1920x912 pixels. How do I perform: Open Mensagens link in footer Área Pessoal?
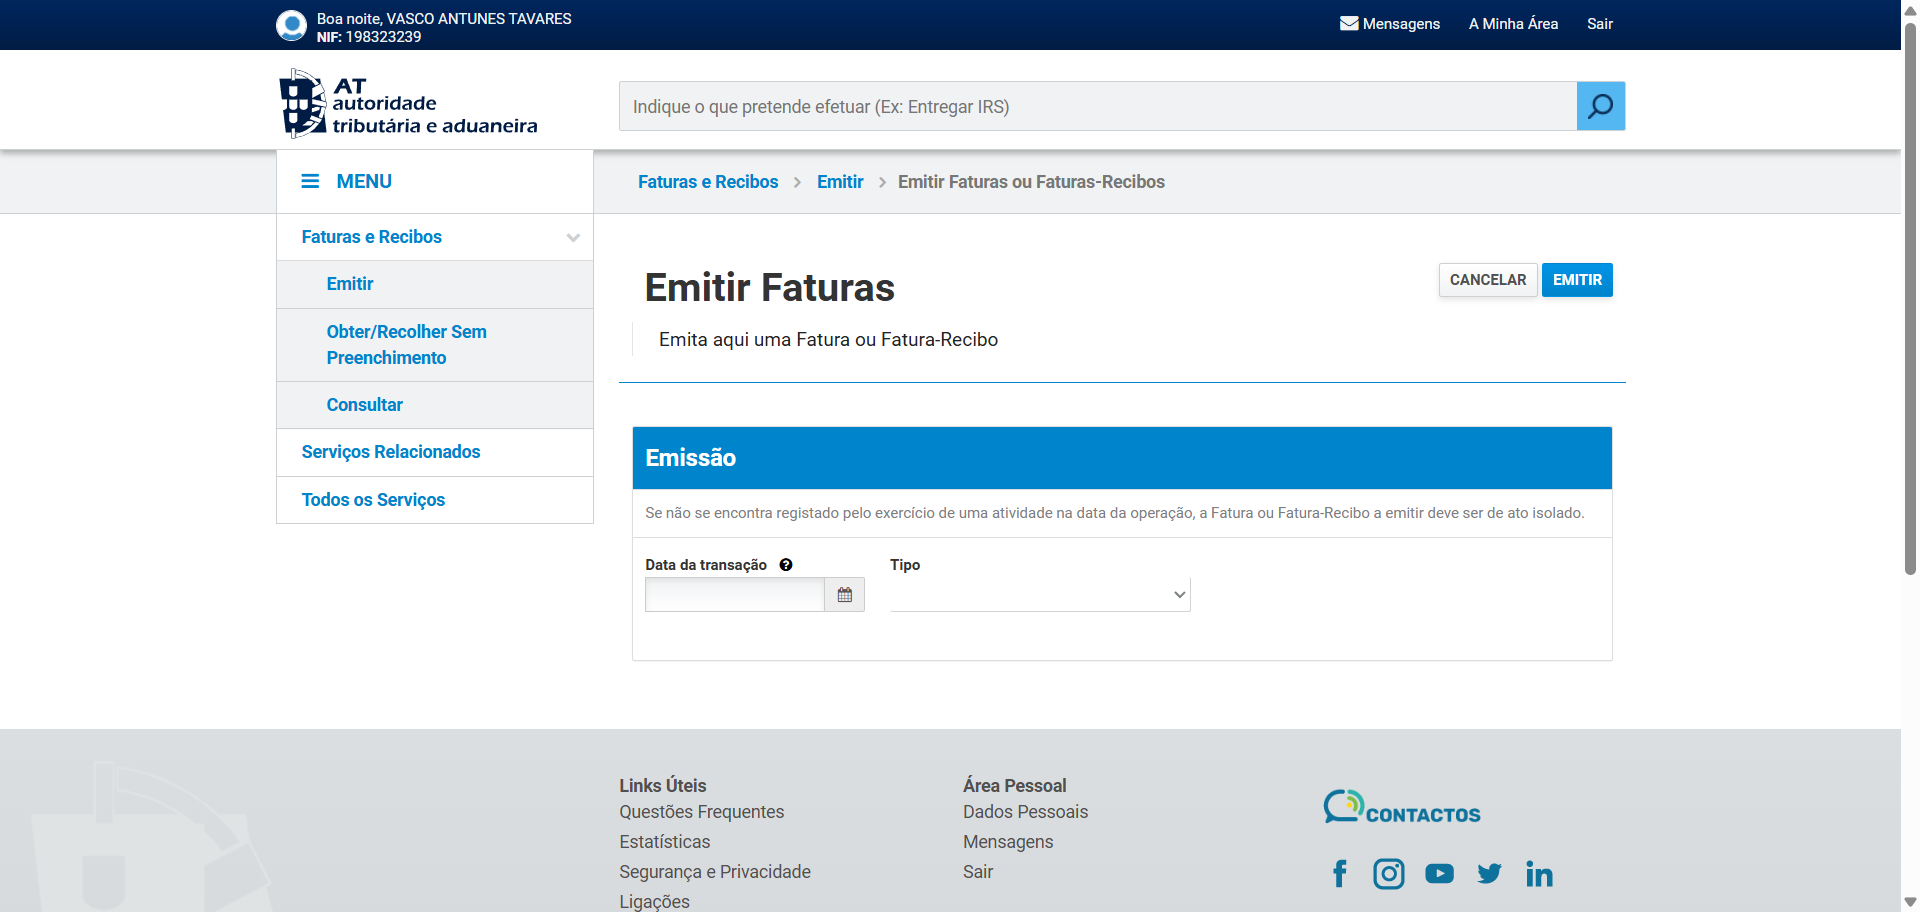coord(1008,842)
